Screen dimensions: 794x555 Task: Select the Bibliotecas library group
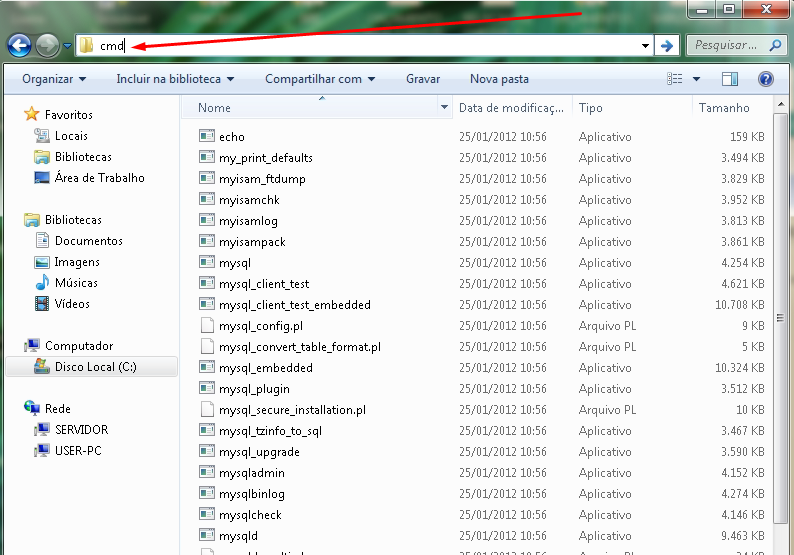tap(73, 220)
